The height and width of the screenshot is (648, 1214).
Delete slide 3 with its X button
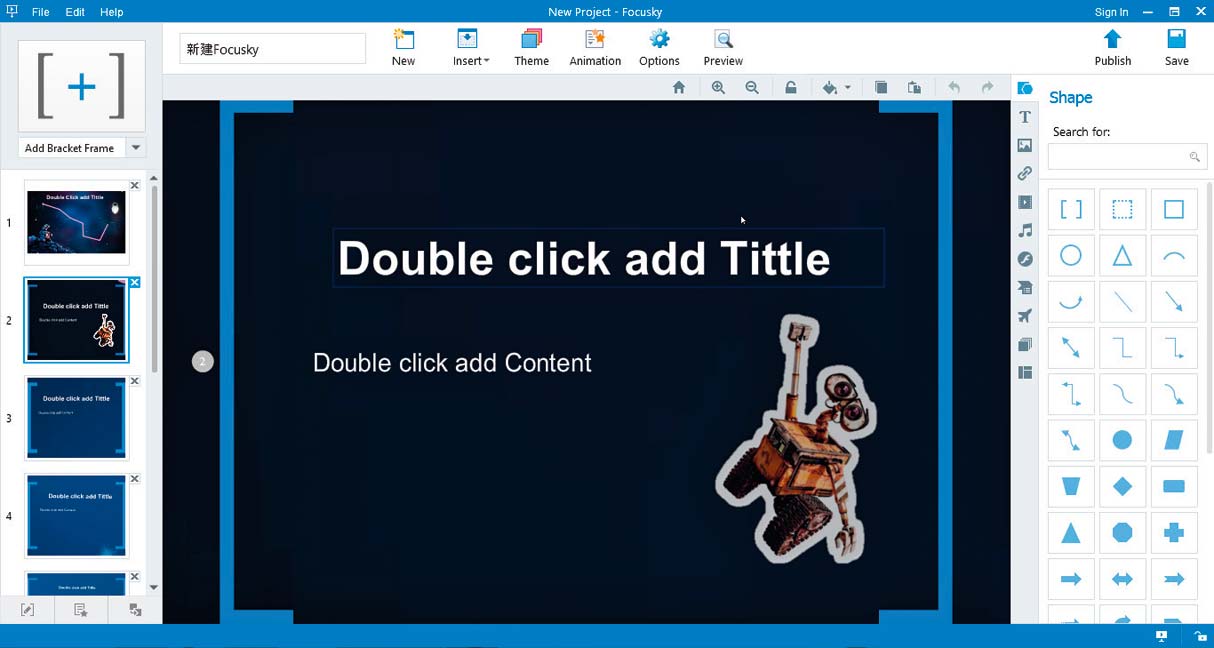click(135, 381)
